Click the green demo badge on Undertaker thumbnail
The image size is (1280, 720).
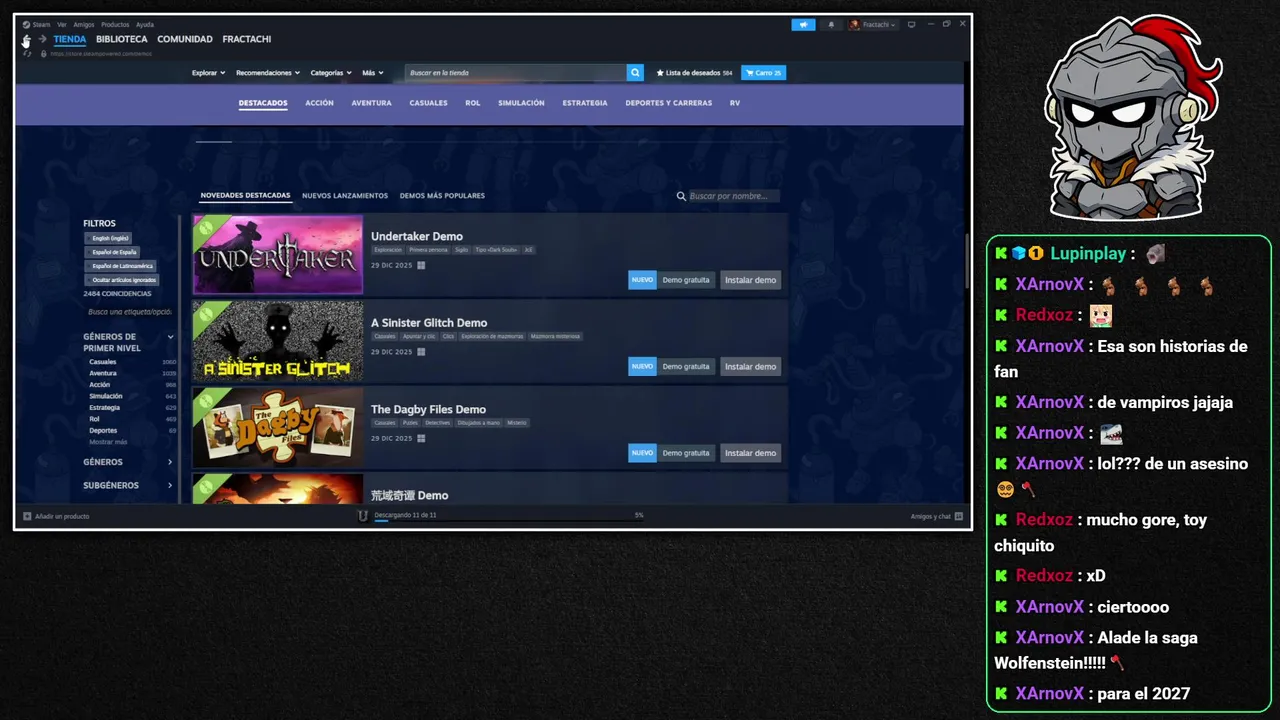[x=205, y=227]
